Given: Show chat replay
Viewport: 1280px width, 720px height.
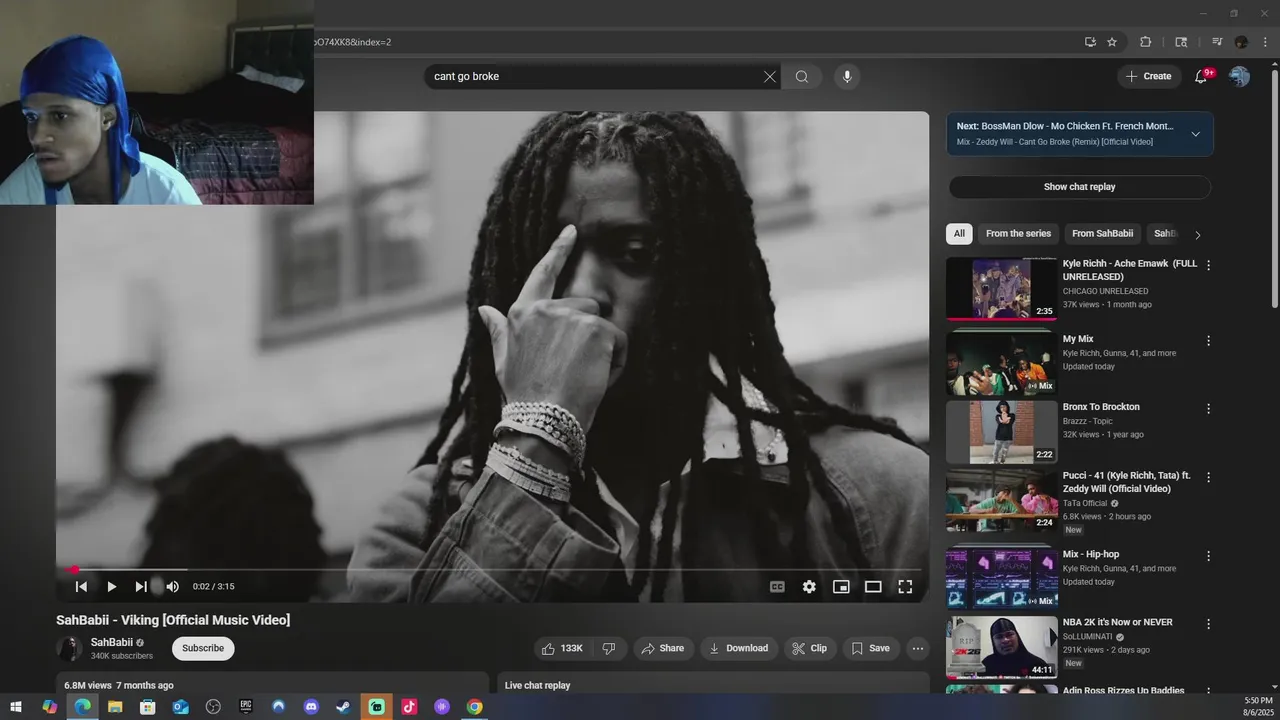Looking at the screenshot, I should point(1079,187).
